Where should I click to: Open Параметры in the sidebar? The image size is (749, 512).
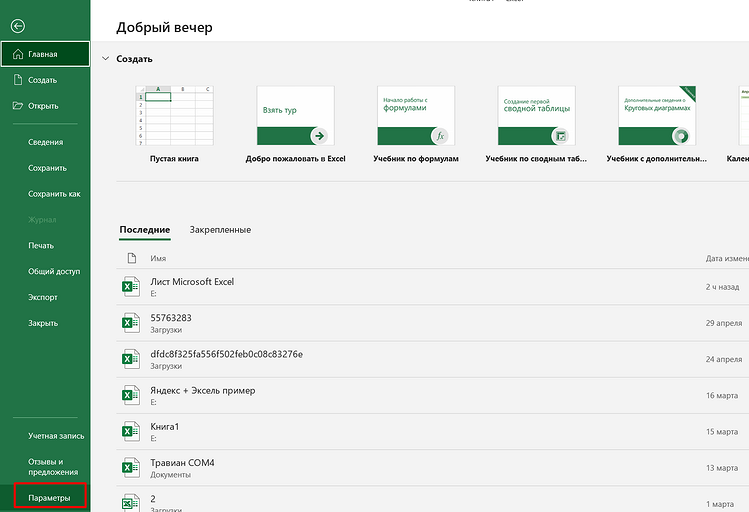pos(50,497)
